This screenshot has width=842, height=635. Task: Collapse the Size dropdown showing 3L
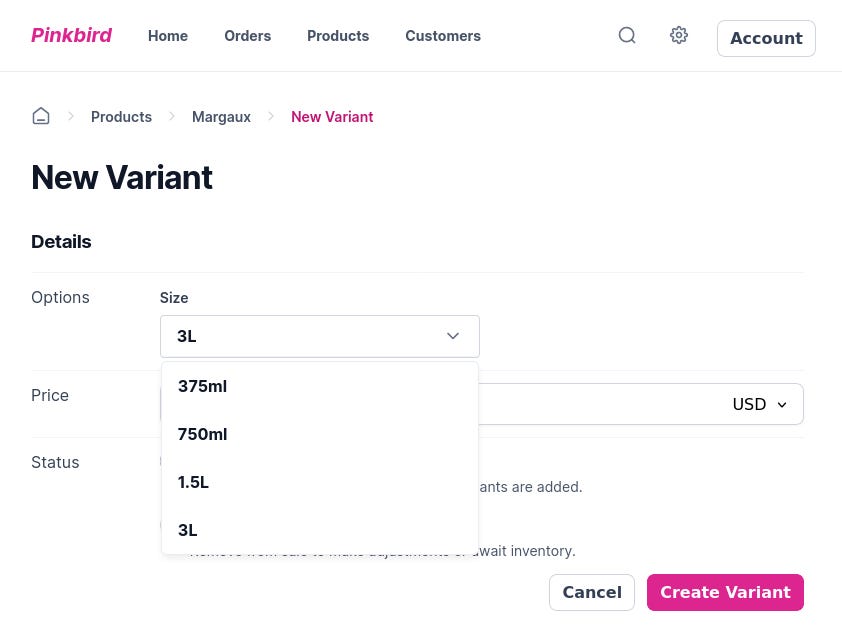pyautogui.click(x=319, y=336)
